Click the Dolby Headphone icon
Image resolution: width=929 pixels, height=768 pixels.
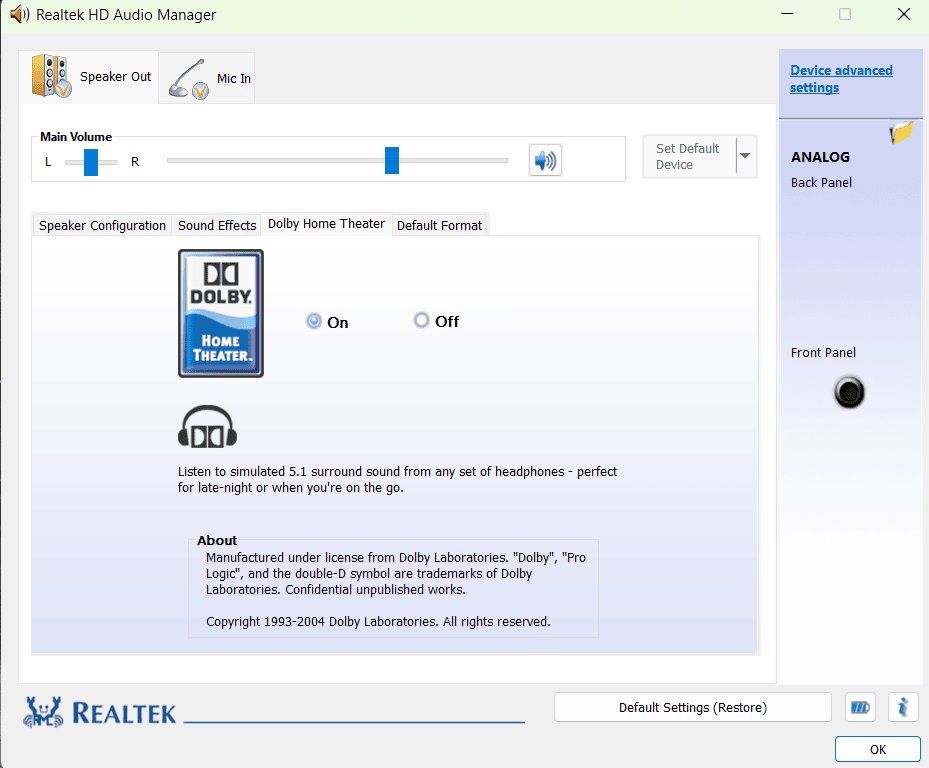(207, 427)
